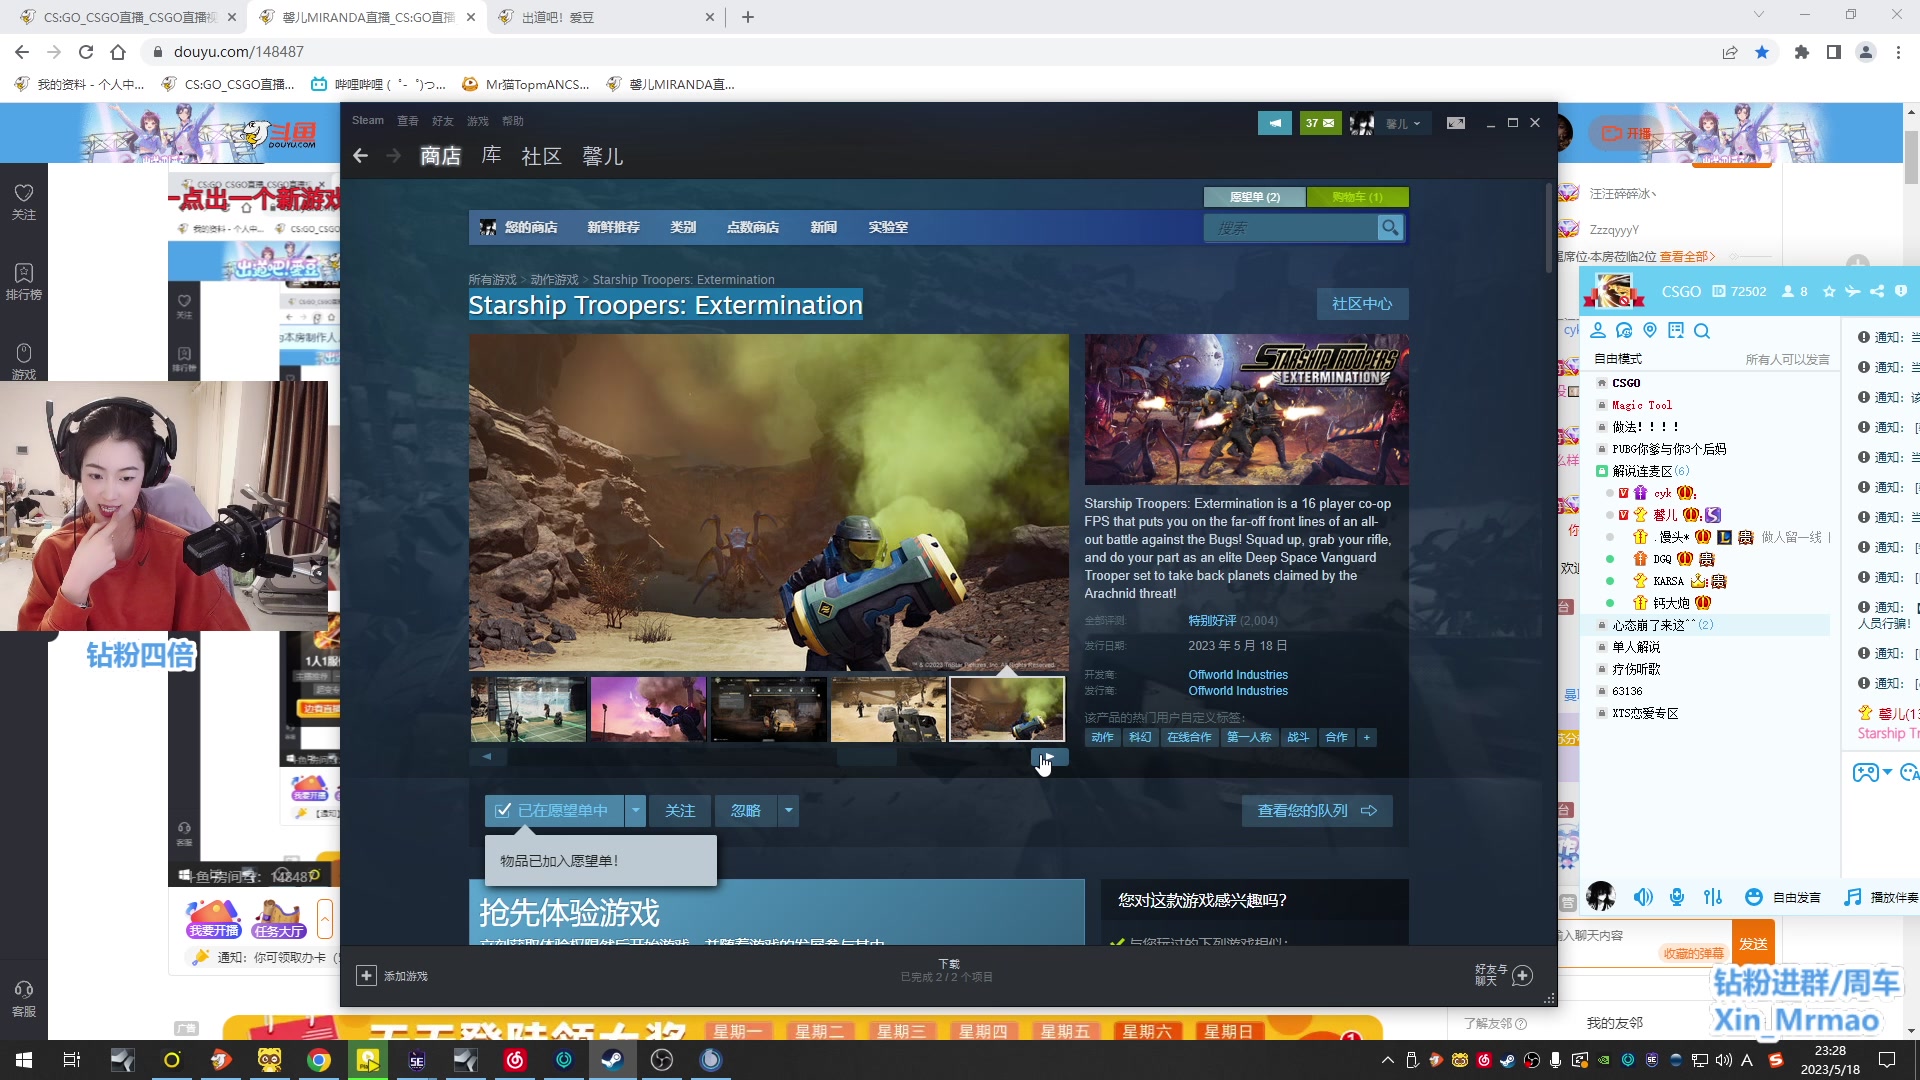Image resolution: width=1920 pixels, height=1080 pixels.
Task: Click the store search magnifier icon
Action: pyautogui.click(x=1390, y=228)
